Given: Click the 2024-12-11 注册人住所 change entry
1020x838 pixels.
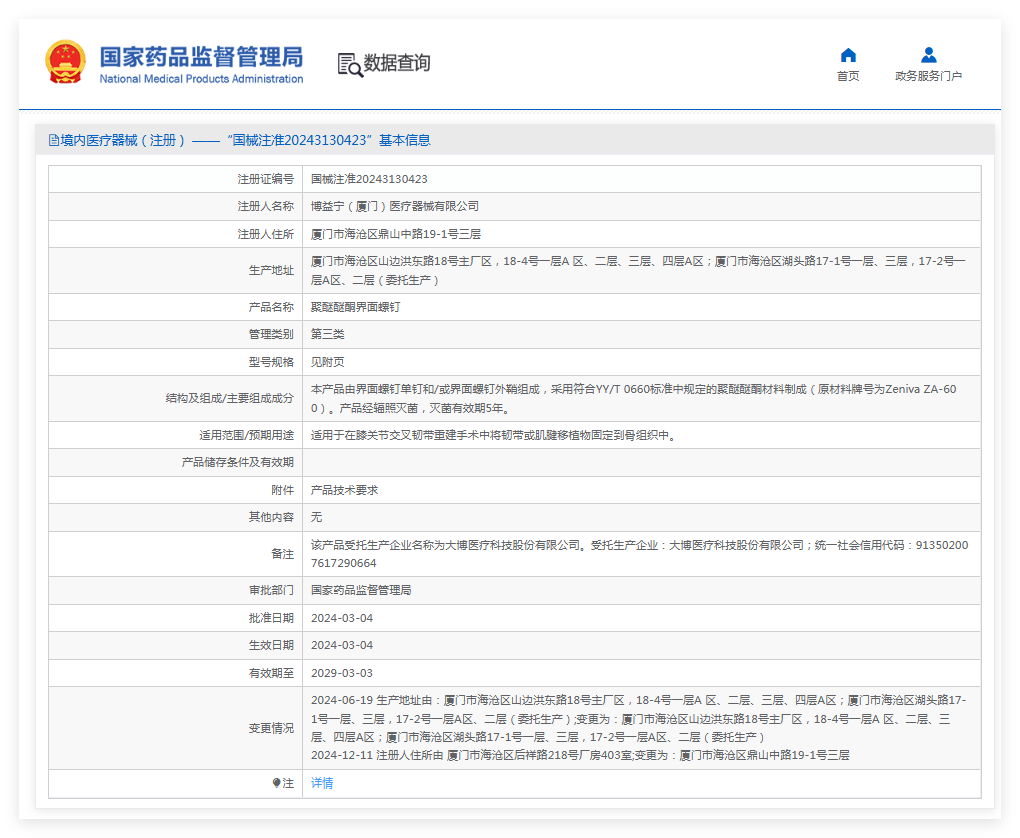Looking at the screenshot, I should click(580, 755).
